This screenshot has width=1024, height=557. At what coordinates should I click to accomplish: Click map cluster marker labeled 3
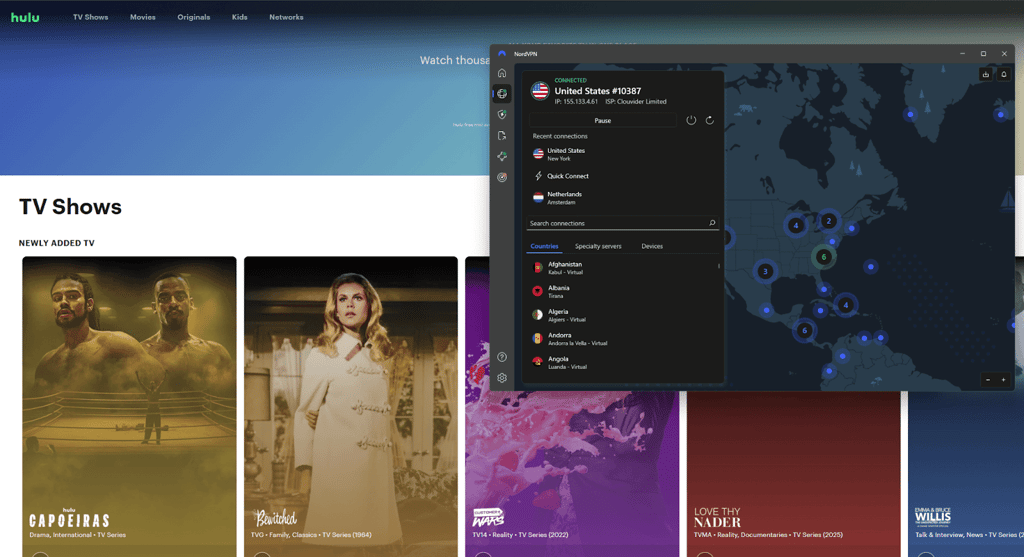click(765, 271)
